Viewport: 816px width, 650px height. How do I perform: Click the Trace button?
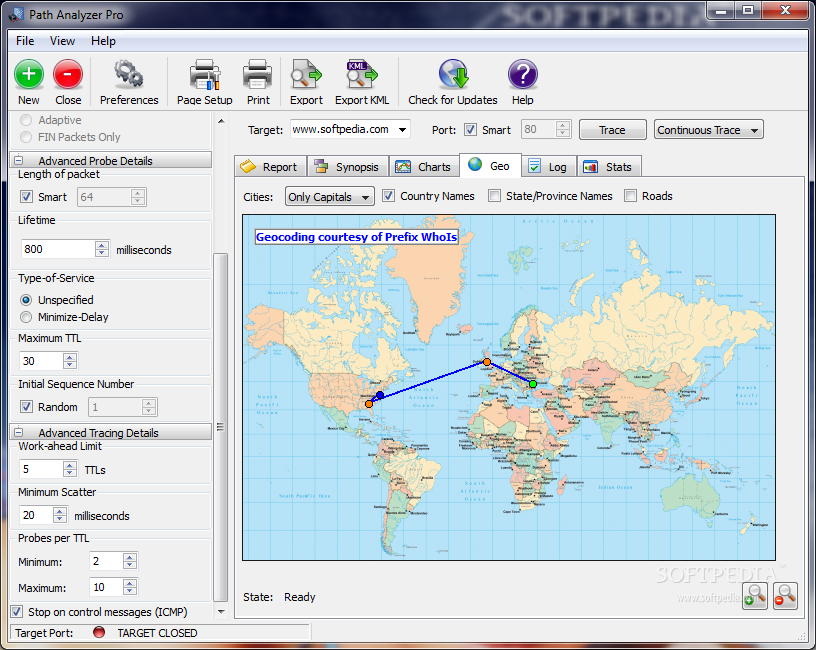pyautogui.click(x=613, y=130)
